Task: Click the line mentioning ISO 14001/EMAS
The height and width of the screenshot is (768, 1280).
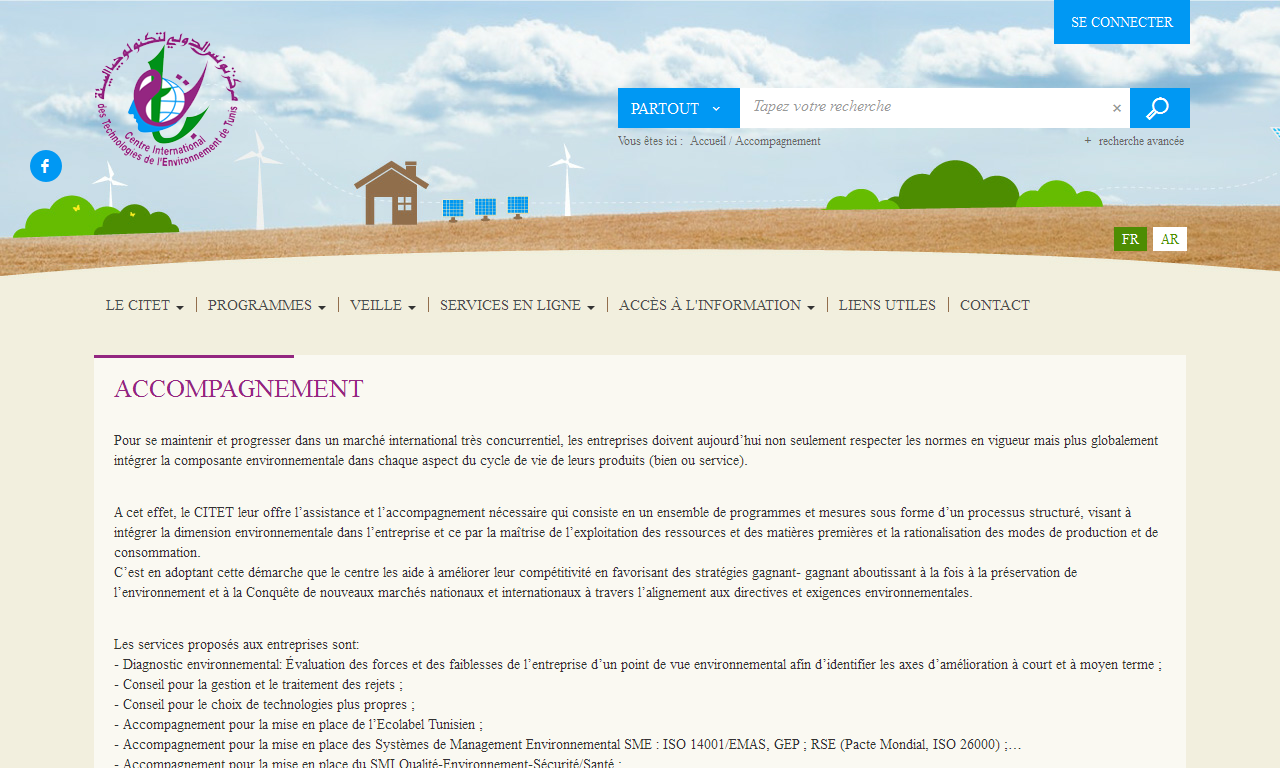Action: (567, 745)
